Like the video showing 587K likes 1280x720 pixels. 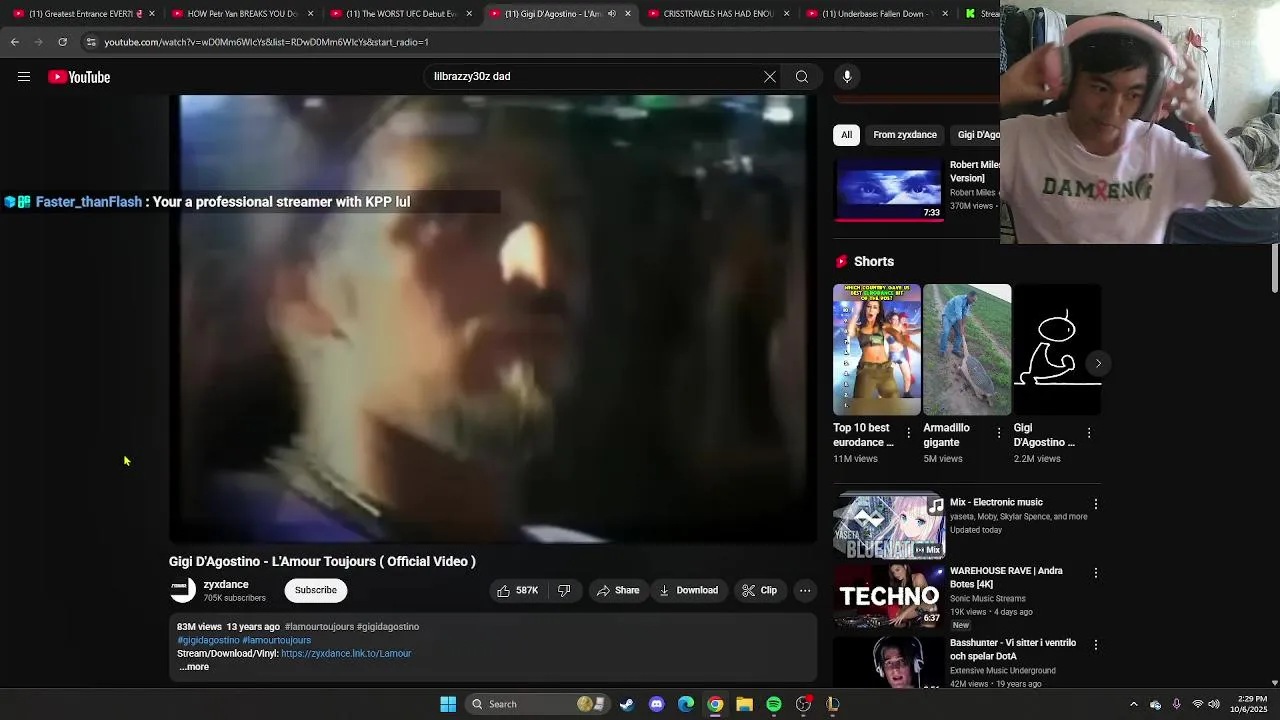coord(517,591)
